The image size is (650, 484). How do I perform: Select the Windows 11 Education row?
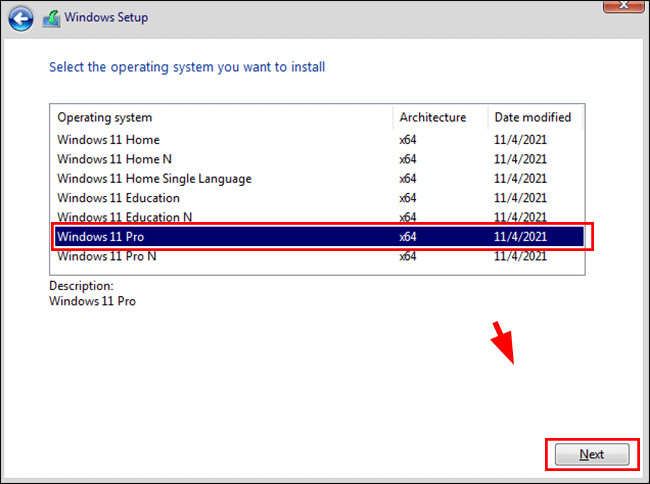(317, 198)
